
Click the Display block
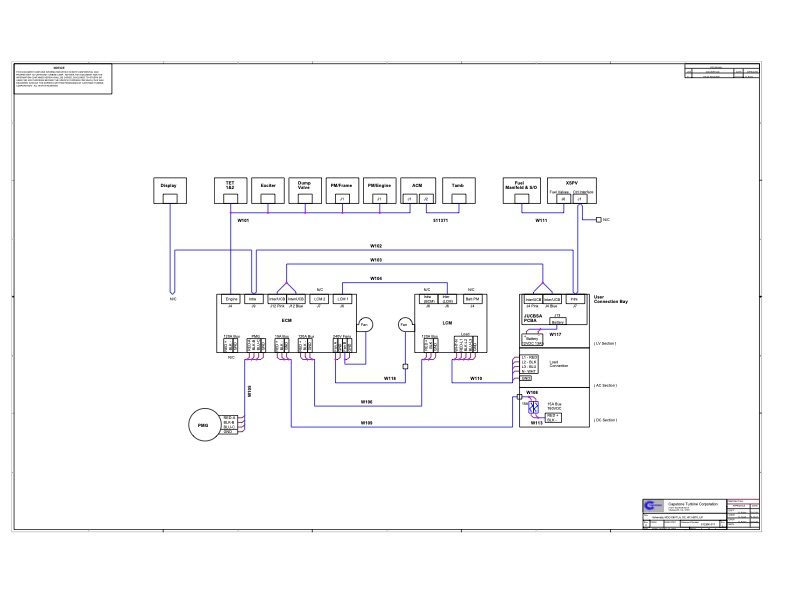tap(170, 190)
